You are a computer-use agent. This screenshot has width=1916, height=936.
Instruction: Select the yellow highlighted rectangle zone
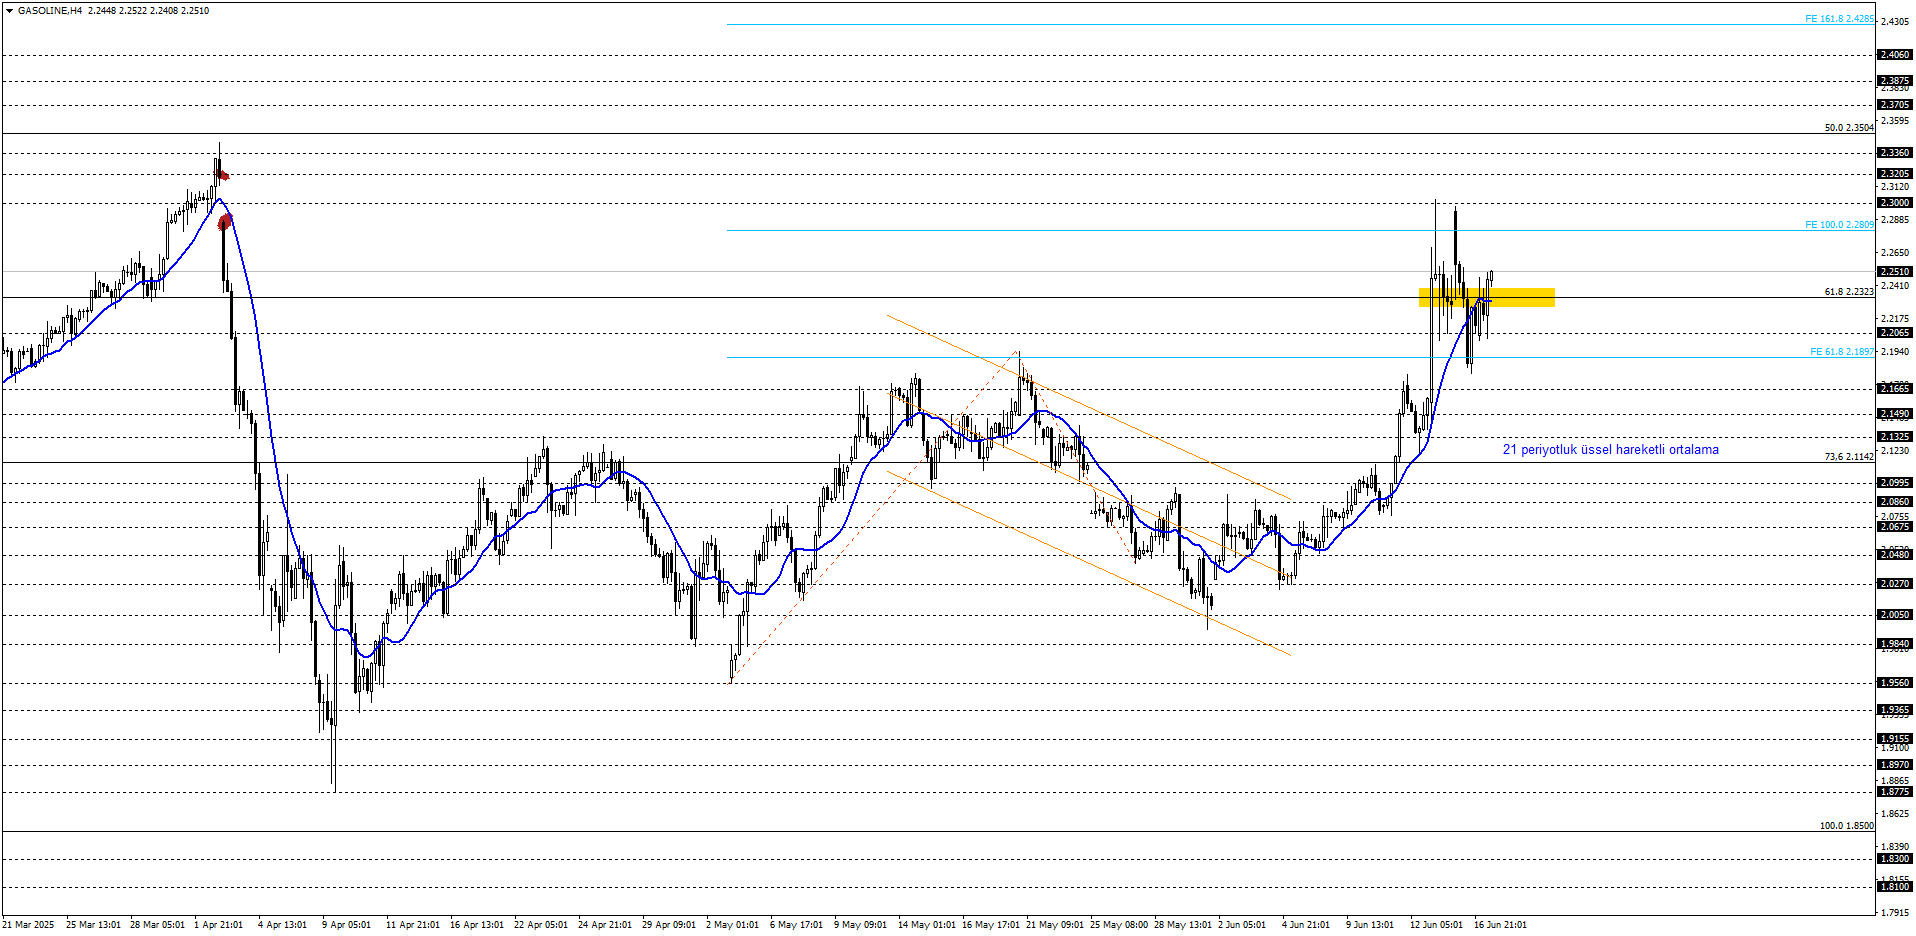pos(1487,297)
